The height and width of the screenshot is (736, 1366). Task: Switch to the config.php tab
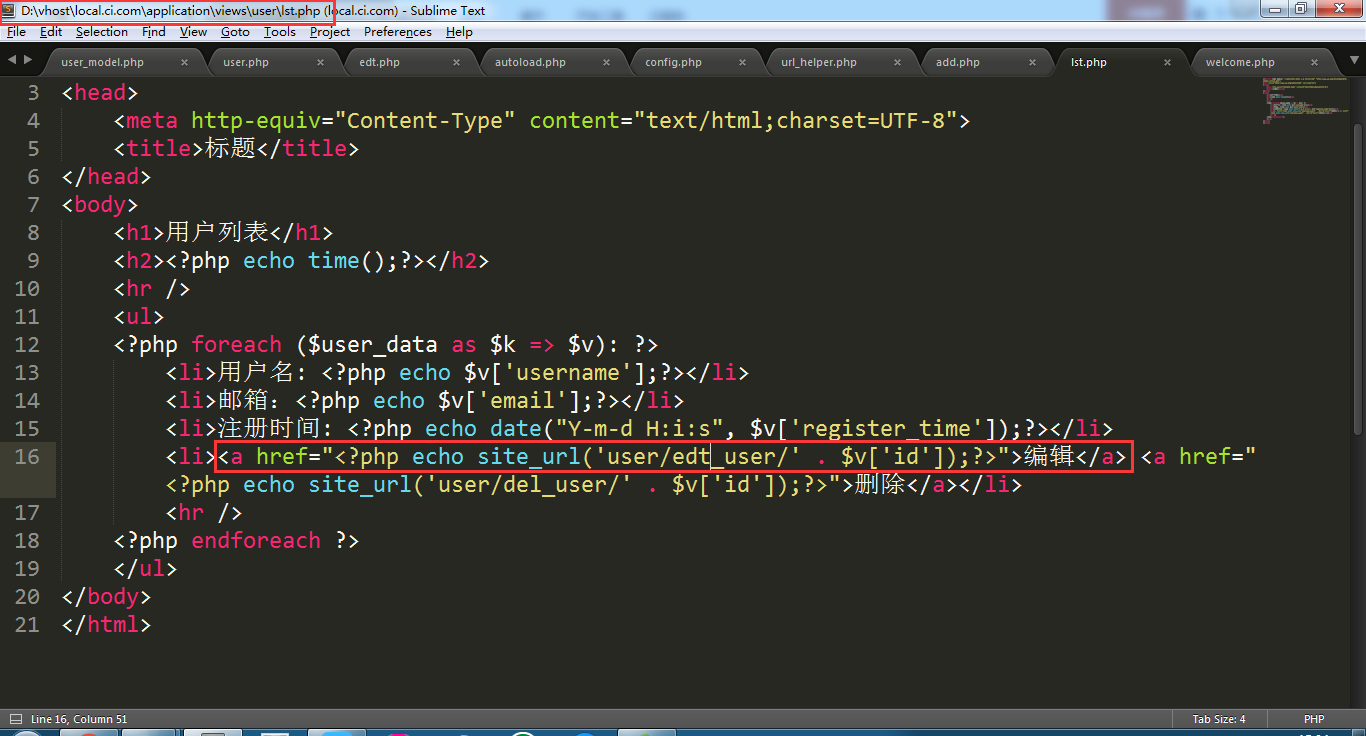673,62
